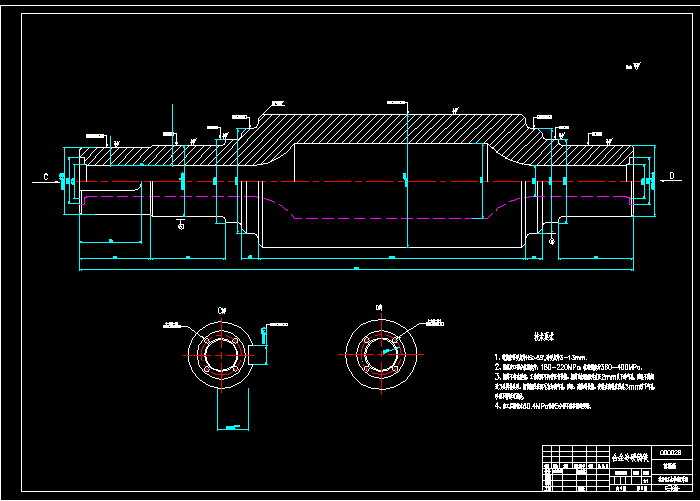This screenshot has height=501, width=700.
Task: Select the technical requirements heading text
Action: click(x=544, y=337)
